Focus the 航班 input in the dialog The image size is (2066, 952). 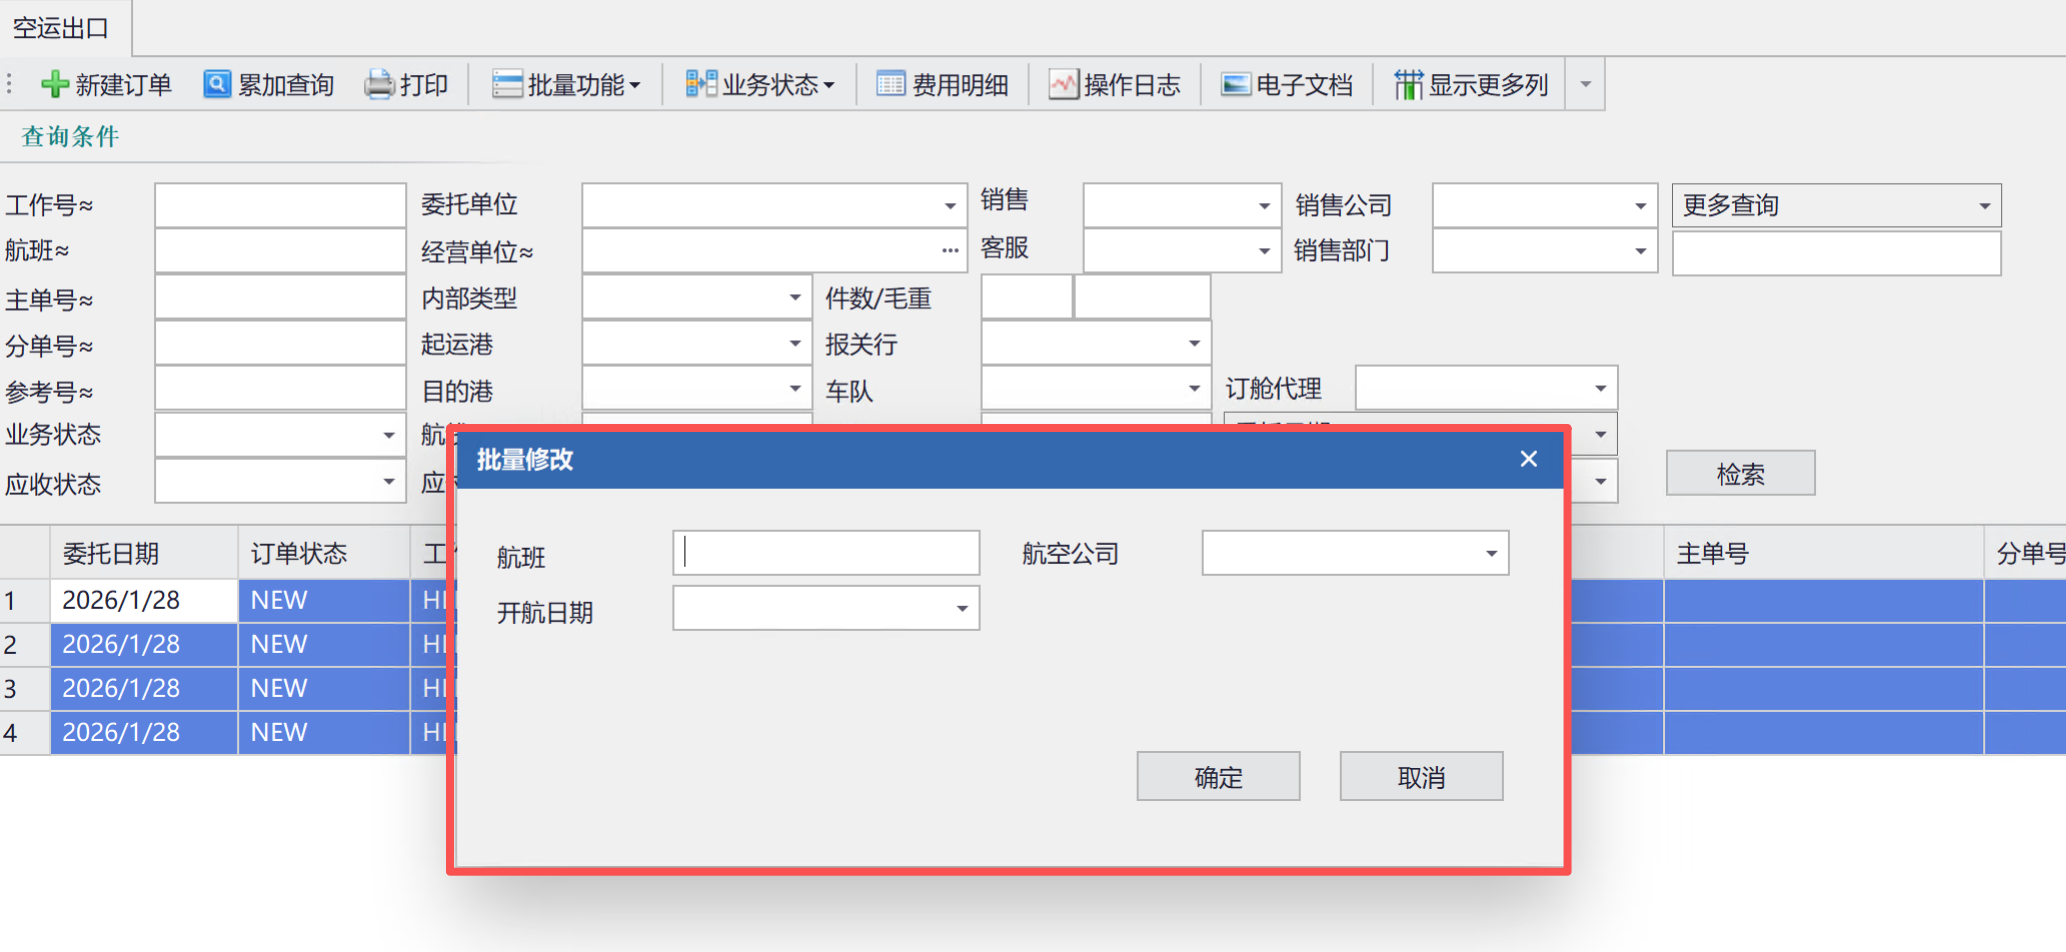826,552
